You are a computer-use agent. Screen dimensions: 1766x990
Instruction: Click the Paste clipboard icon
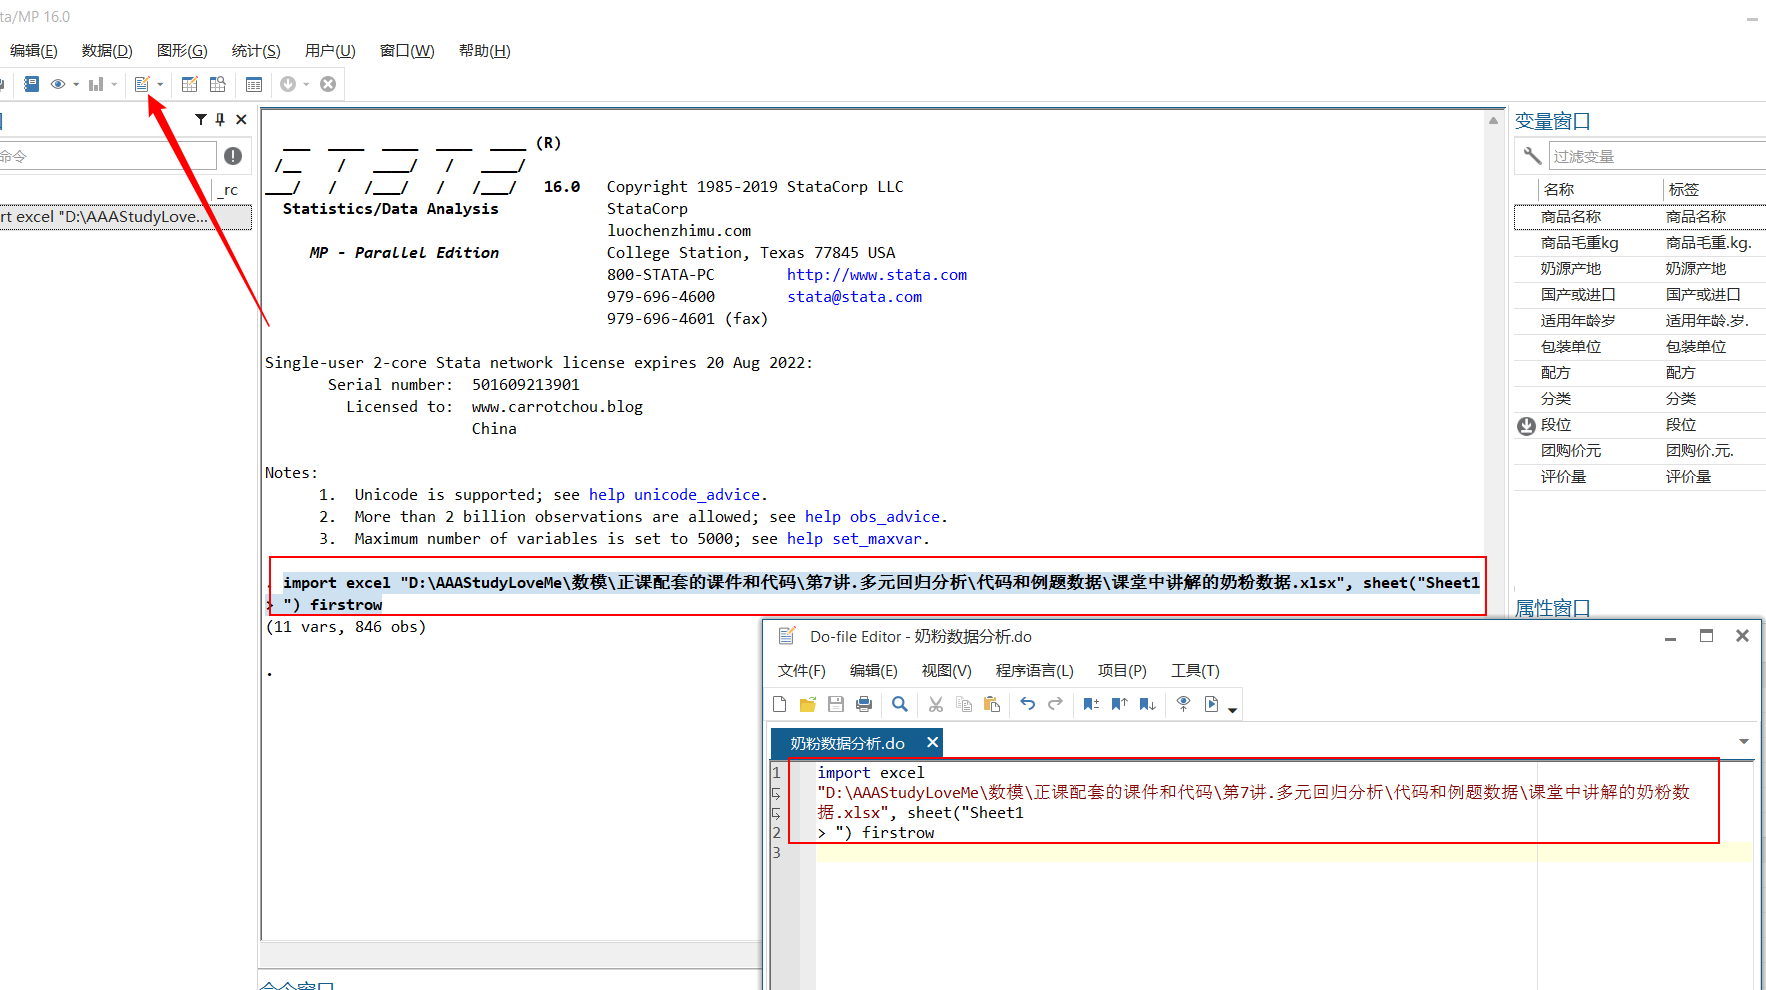pos(992,705)
